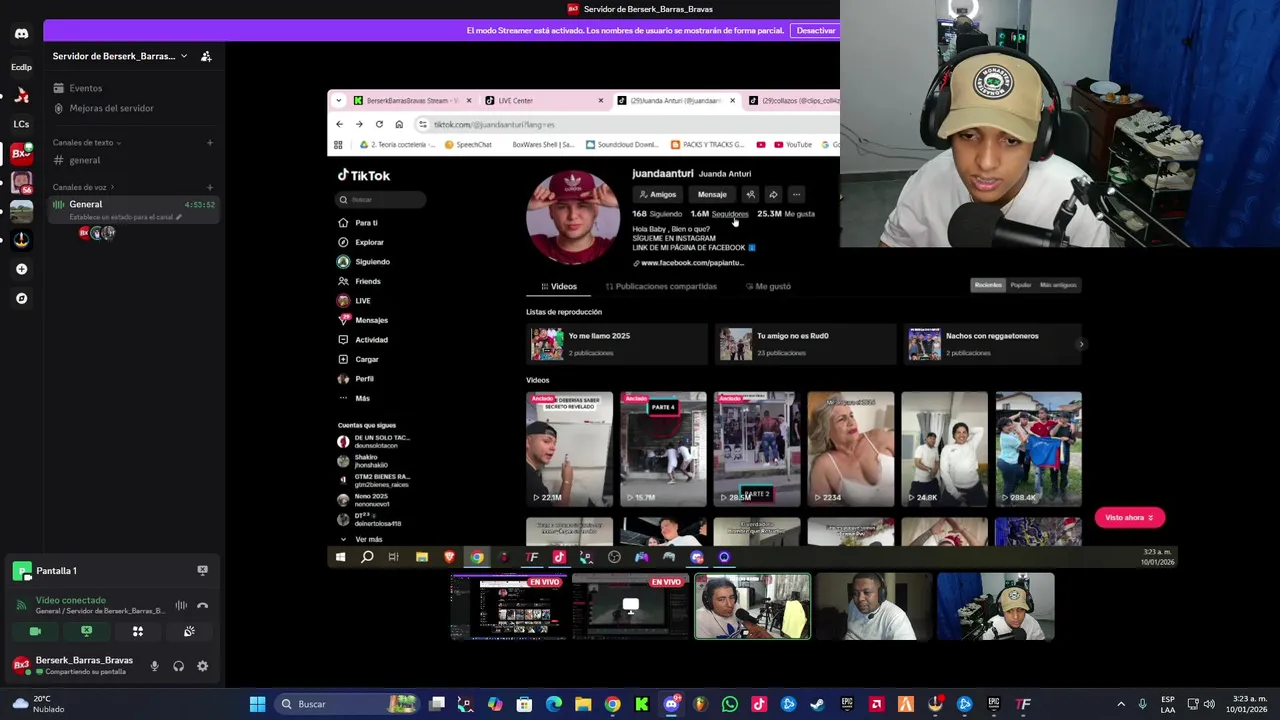Viewport: 1280px width, 720px height.
Task: Click the TikTok search field
Action: pyautogui.click(x=382, y=199)
